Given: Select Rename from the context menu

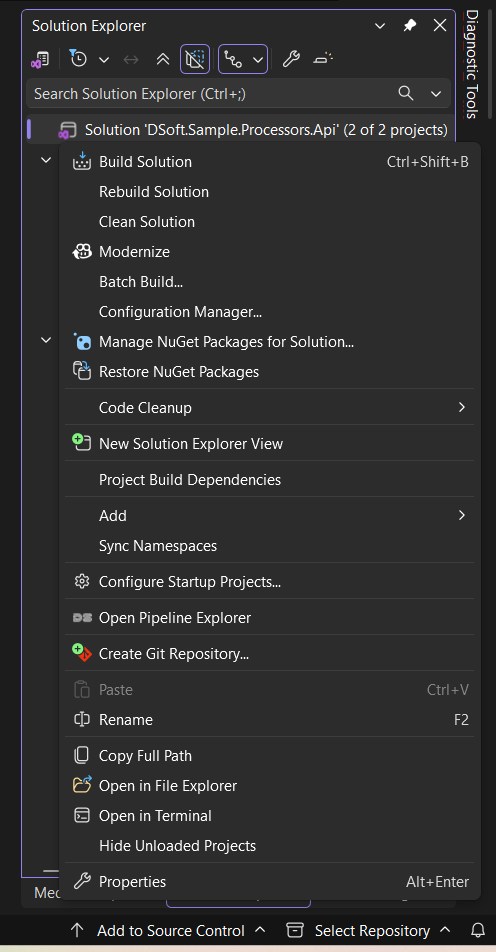Looking at the screenshot, I should 270,720.
